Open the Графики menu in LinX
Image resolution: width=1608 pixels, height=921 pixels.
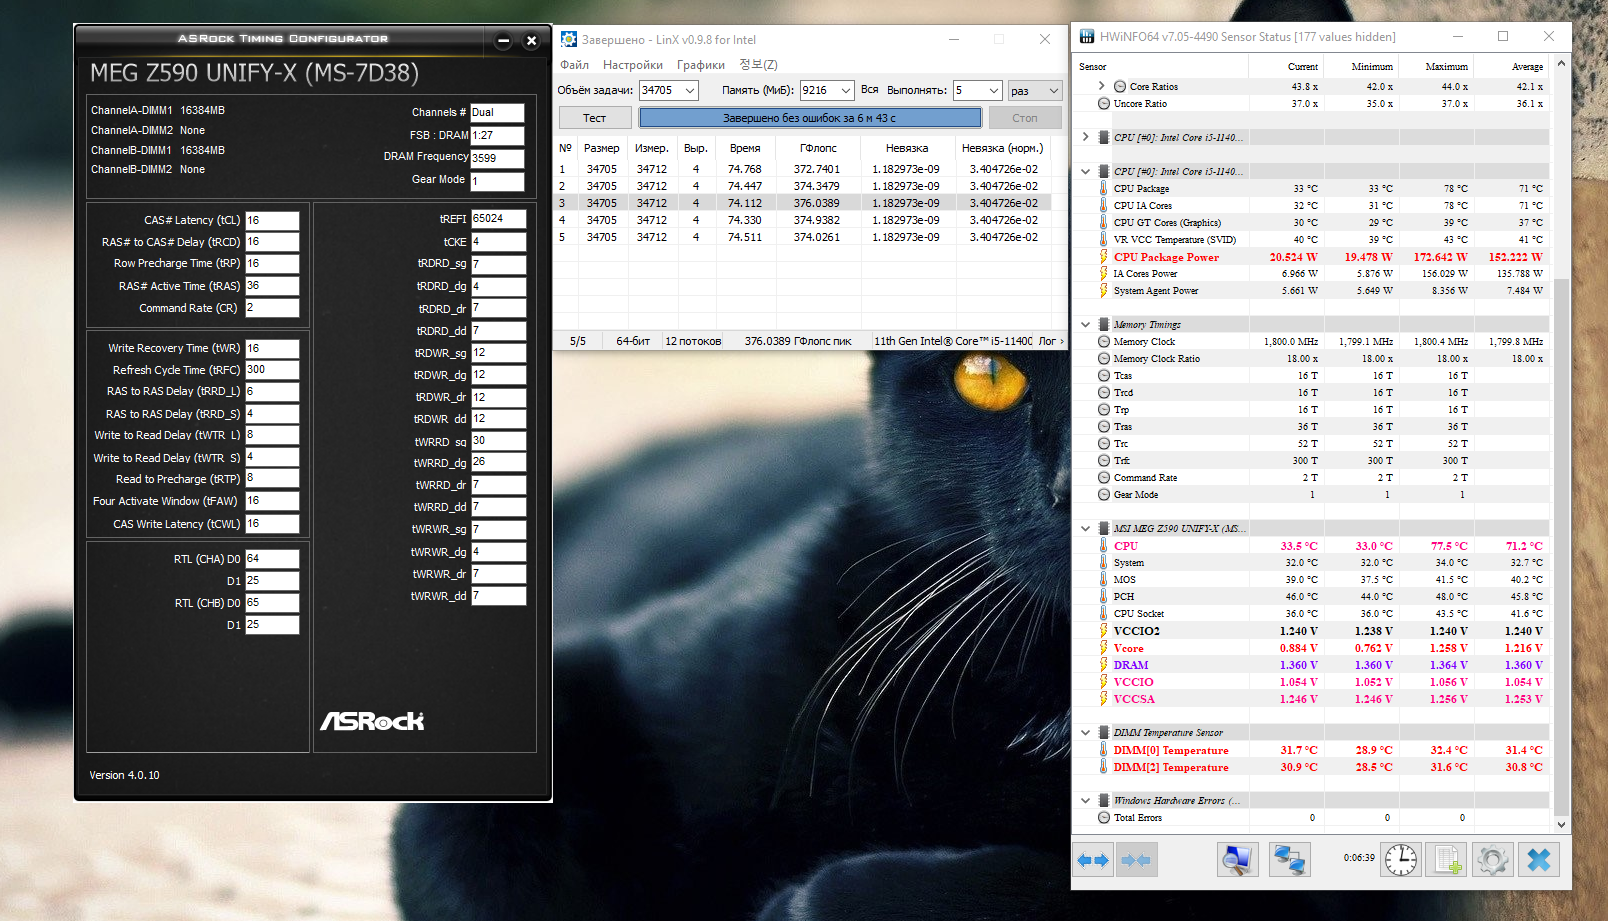tap(701, 65)
